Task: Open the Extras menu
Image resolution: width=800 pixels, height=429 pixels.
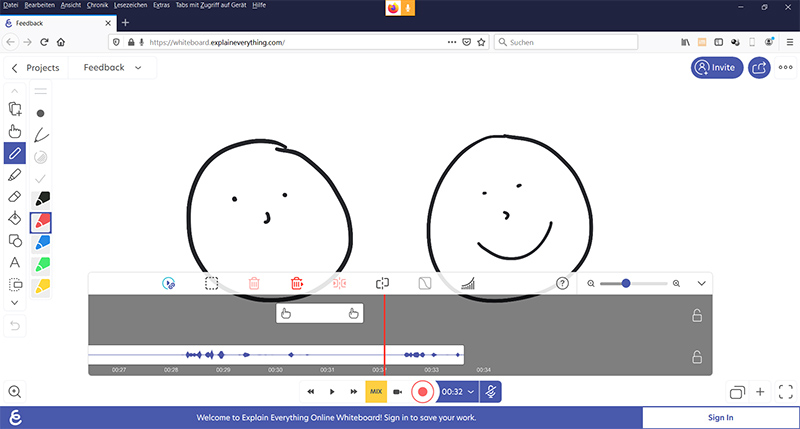Action: (161, 5)
